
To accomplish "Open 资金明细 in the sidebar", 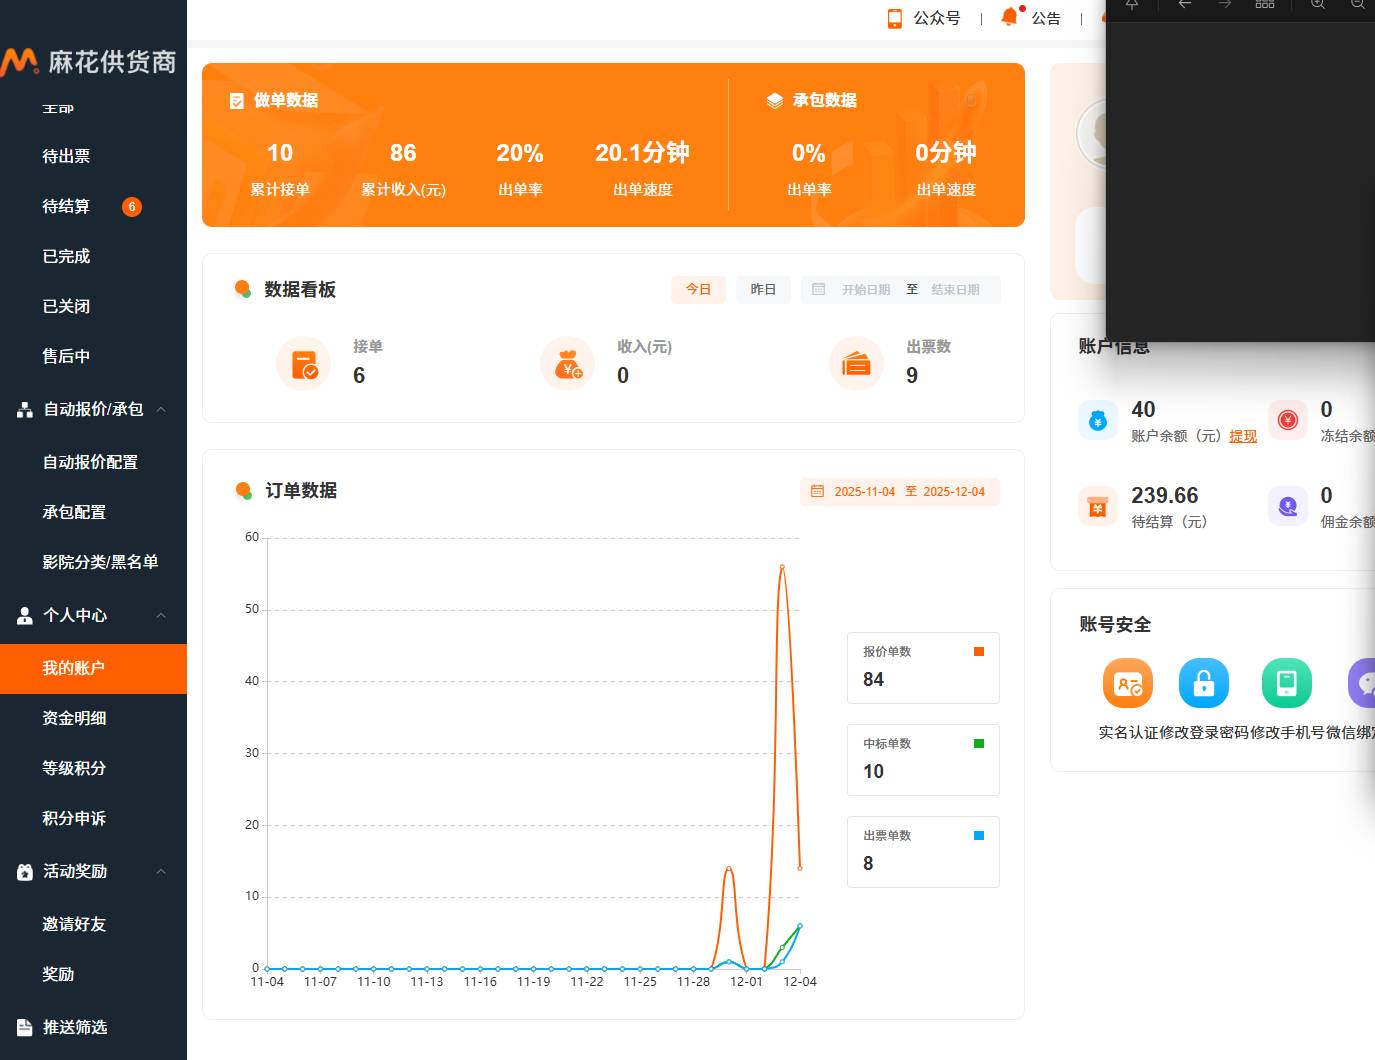I will (x=74, y=718).
